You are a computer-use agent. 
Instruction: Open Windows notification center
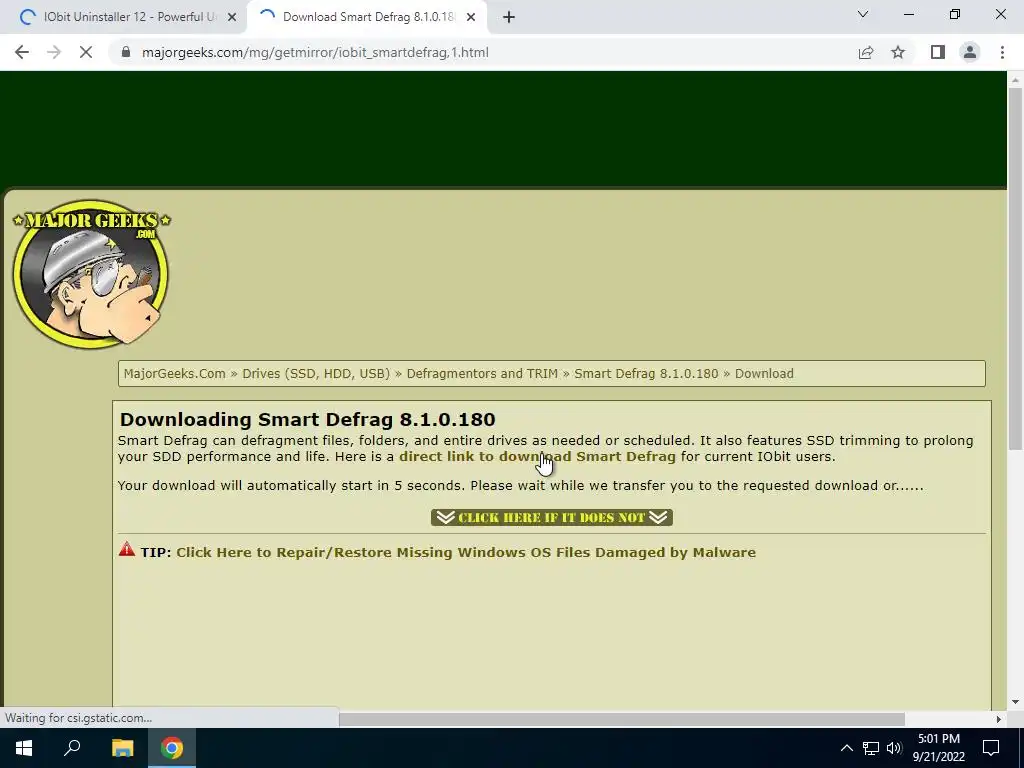(991, 748)
